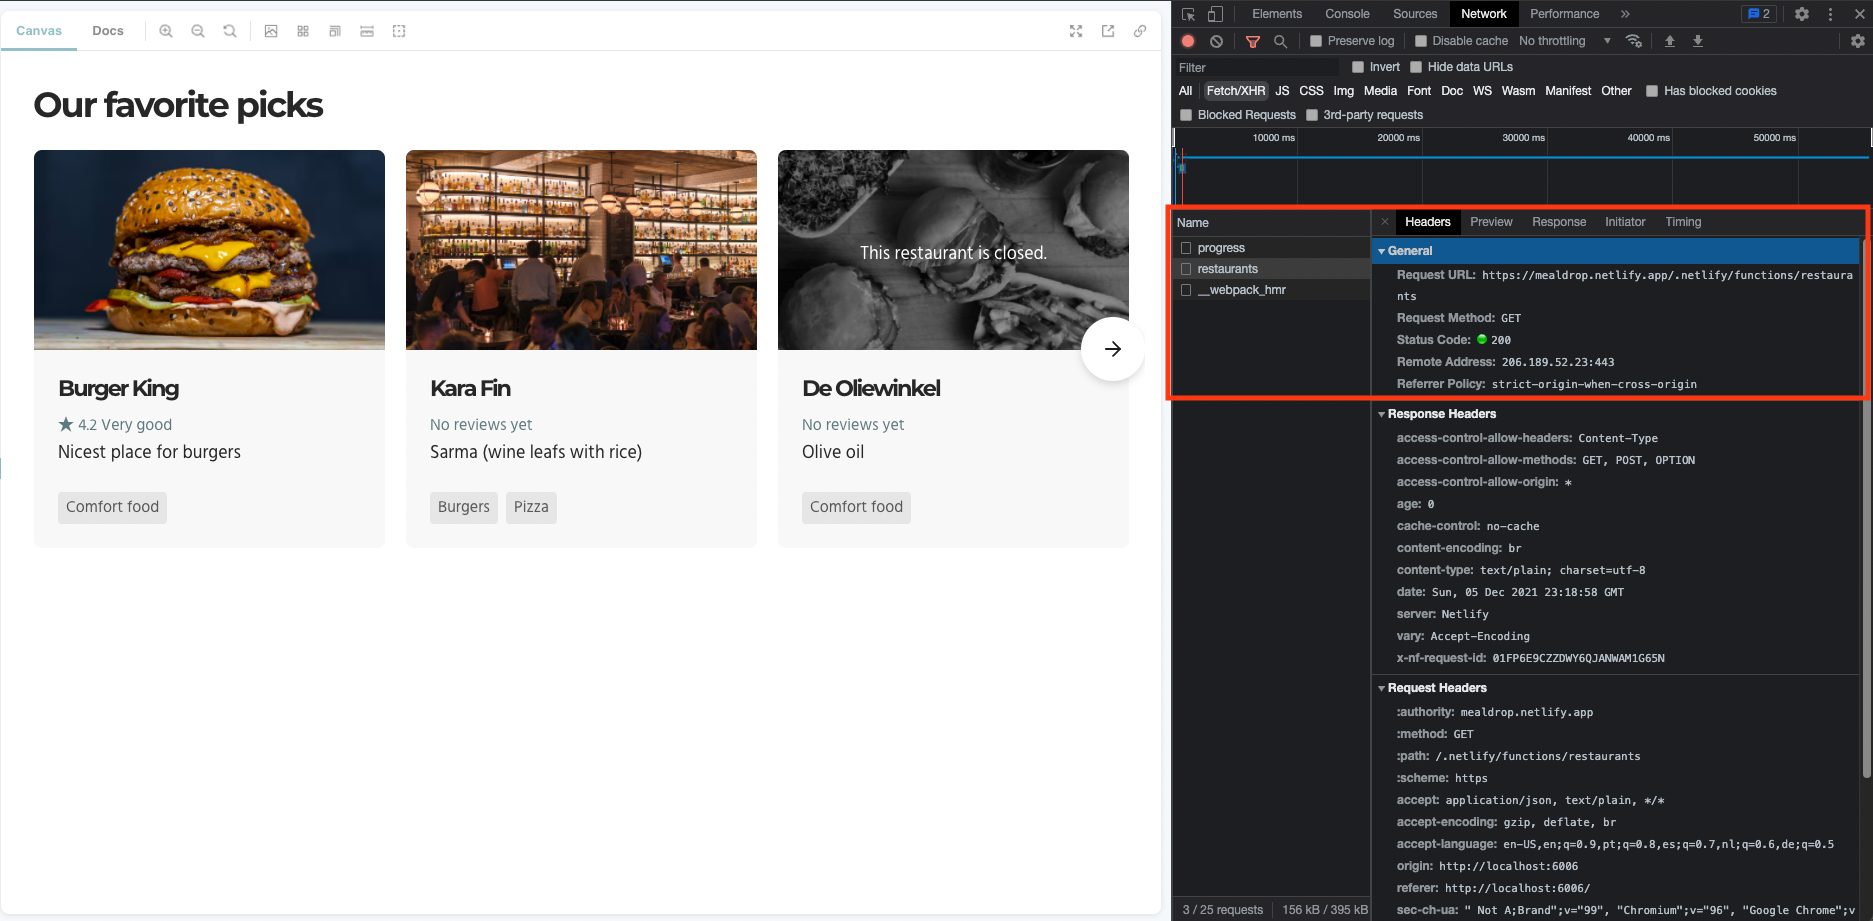The width and height of the screenshot is (1873, 921).
Task: Check 3rd-party requests checkbox
Action: coord(1312,115)
